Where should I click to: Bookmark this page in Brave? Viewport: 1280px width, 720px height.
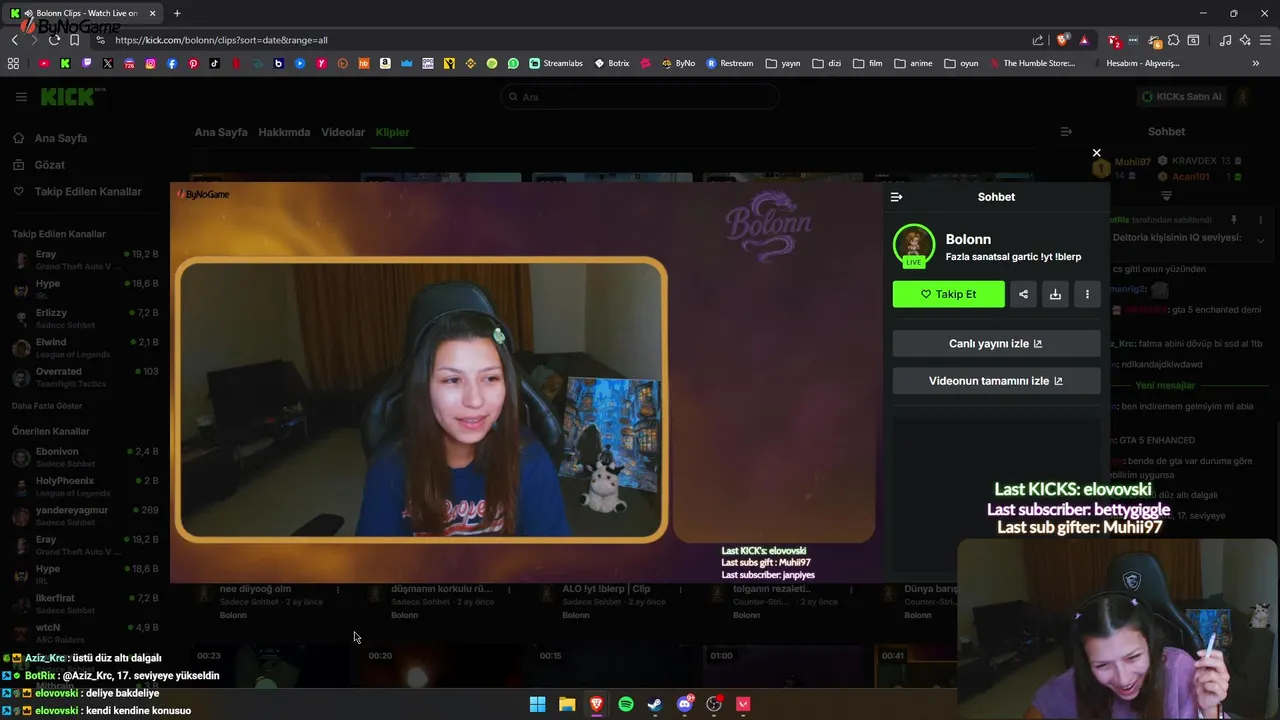coord(74,40)
